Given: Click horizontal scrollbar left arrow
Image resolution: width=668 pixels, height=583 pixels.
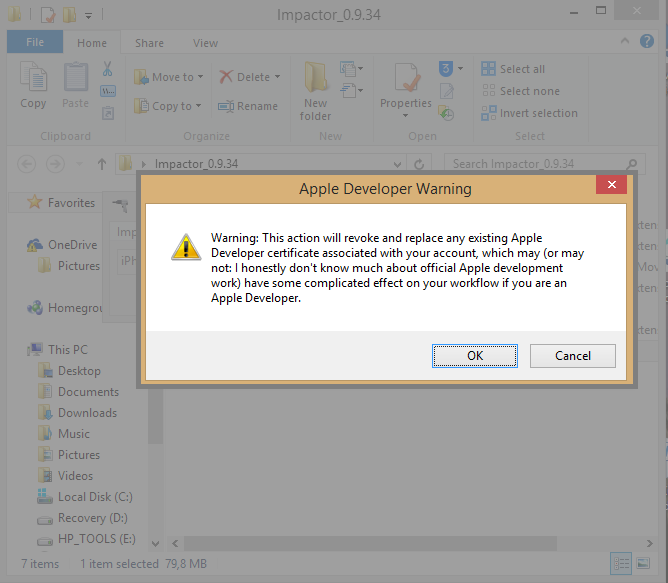Looking at the screenshot, I should tap(175, 543).
